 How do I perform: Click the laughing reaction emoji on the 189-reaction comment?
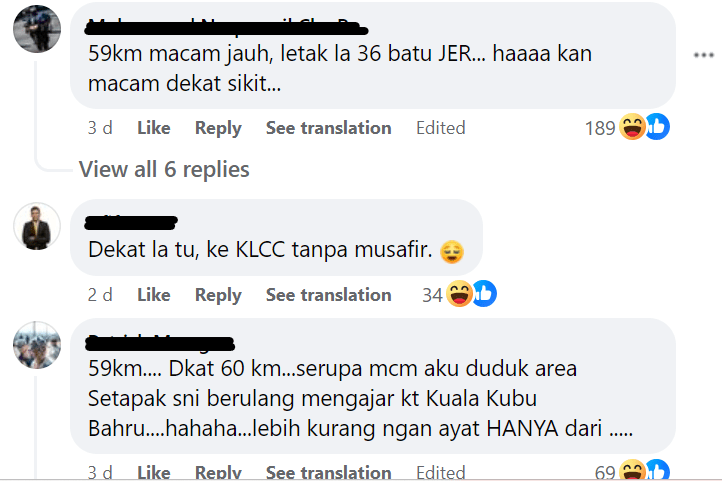pyautogui.click(x=633, y=127)
